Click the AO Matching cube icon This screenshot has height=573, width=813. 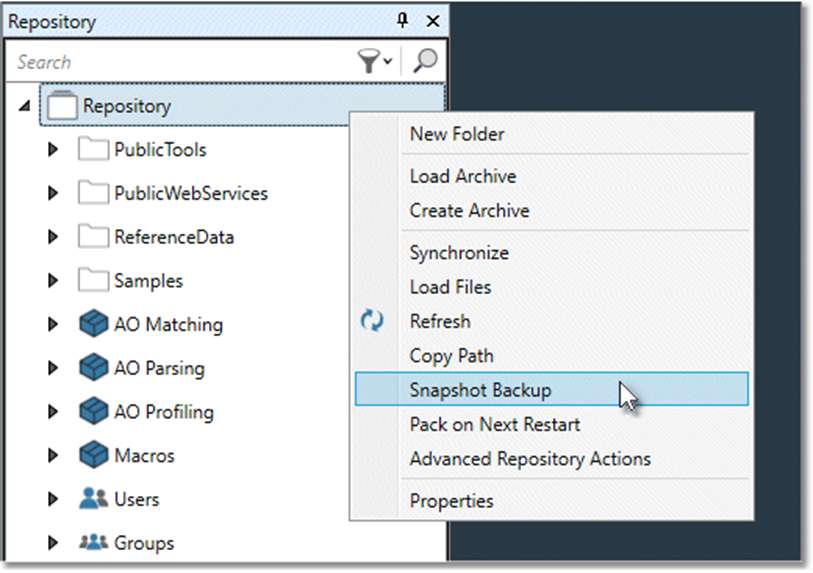pyautogui.click(x=93, y=324)
